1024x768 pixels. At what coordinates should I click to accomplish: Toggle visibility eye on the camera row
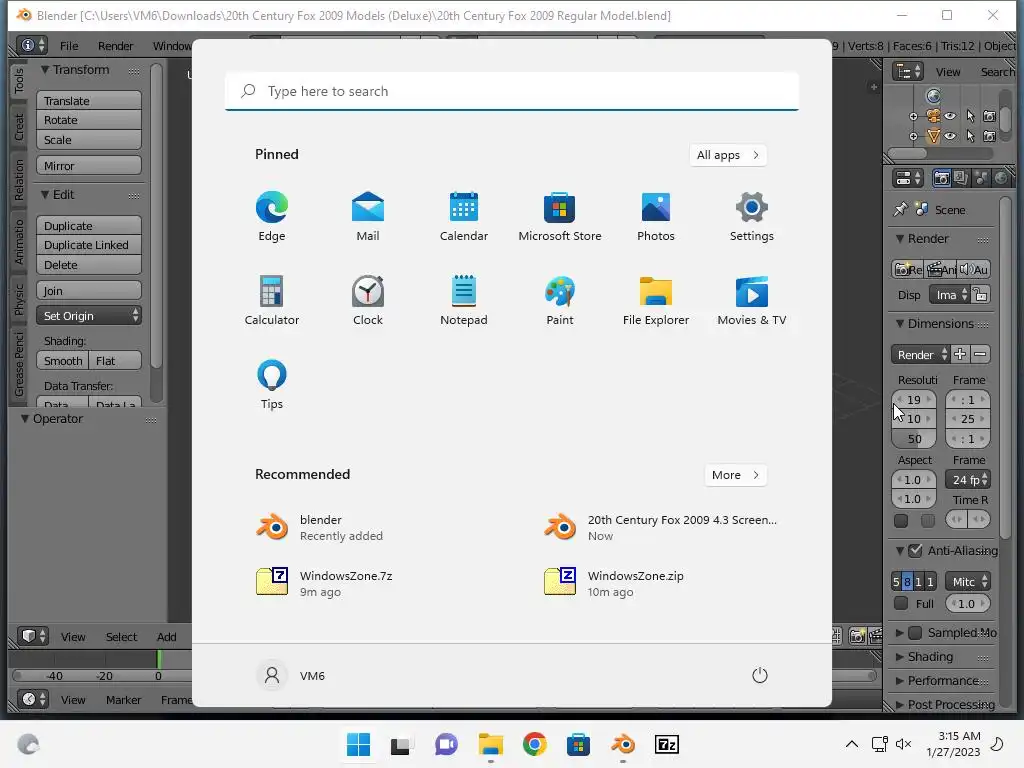coord(950,116)
